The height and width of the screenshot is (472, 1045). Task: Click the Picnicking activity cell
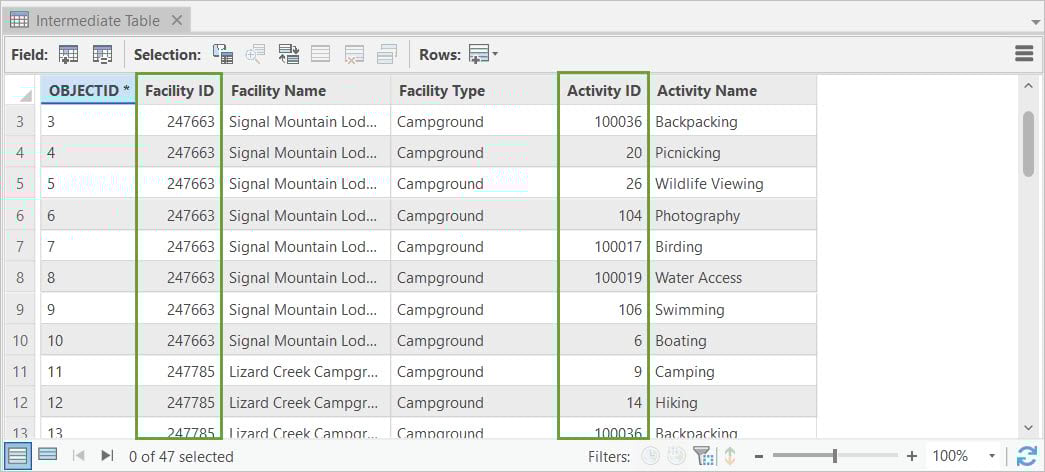(x=733, y=153)
